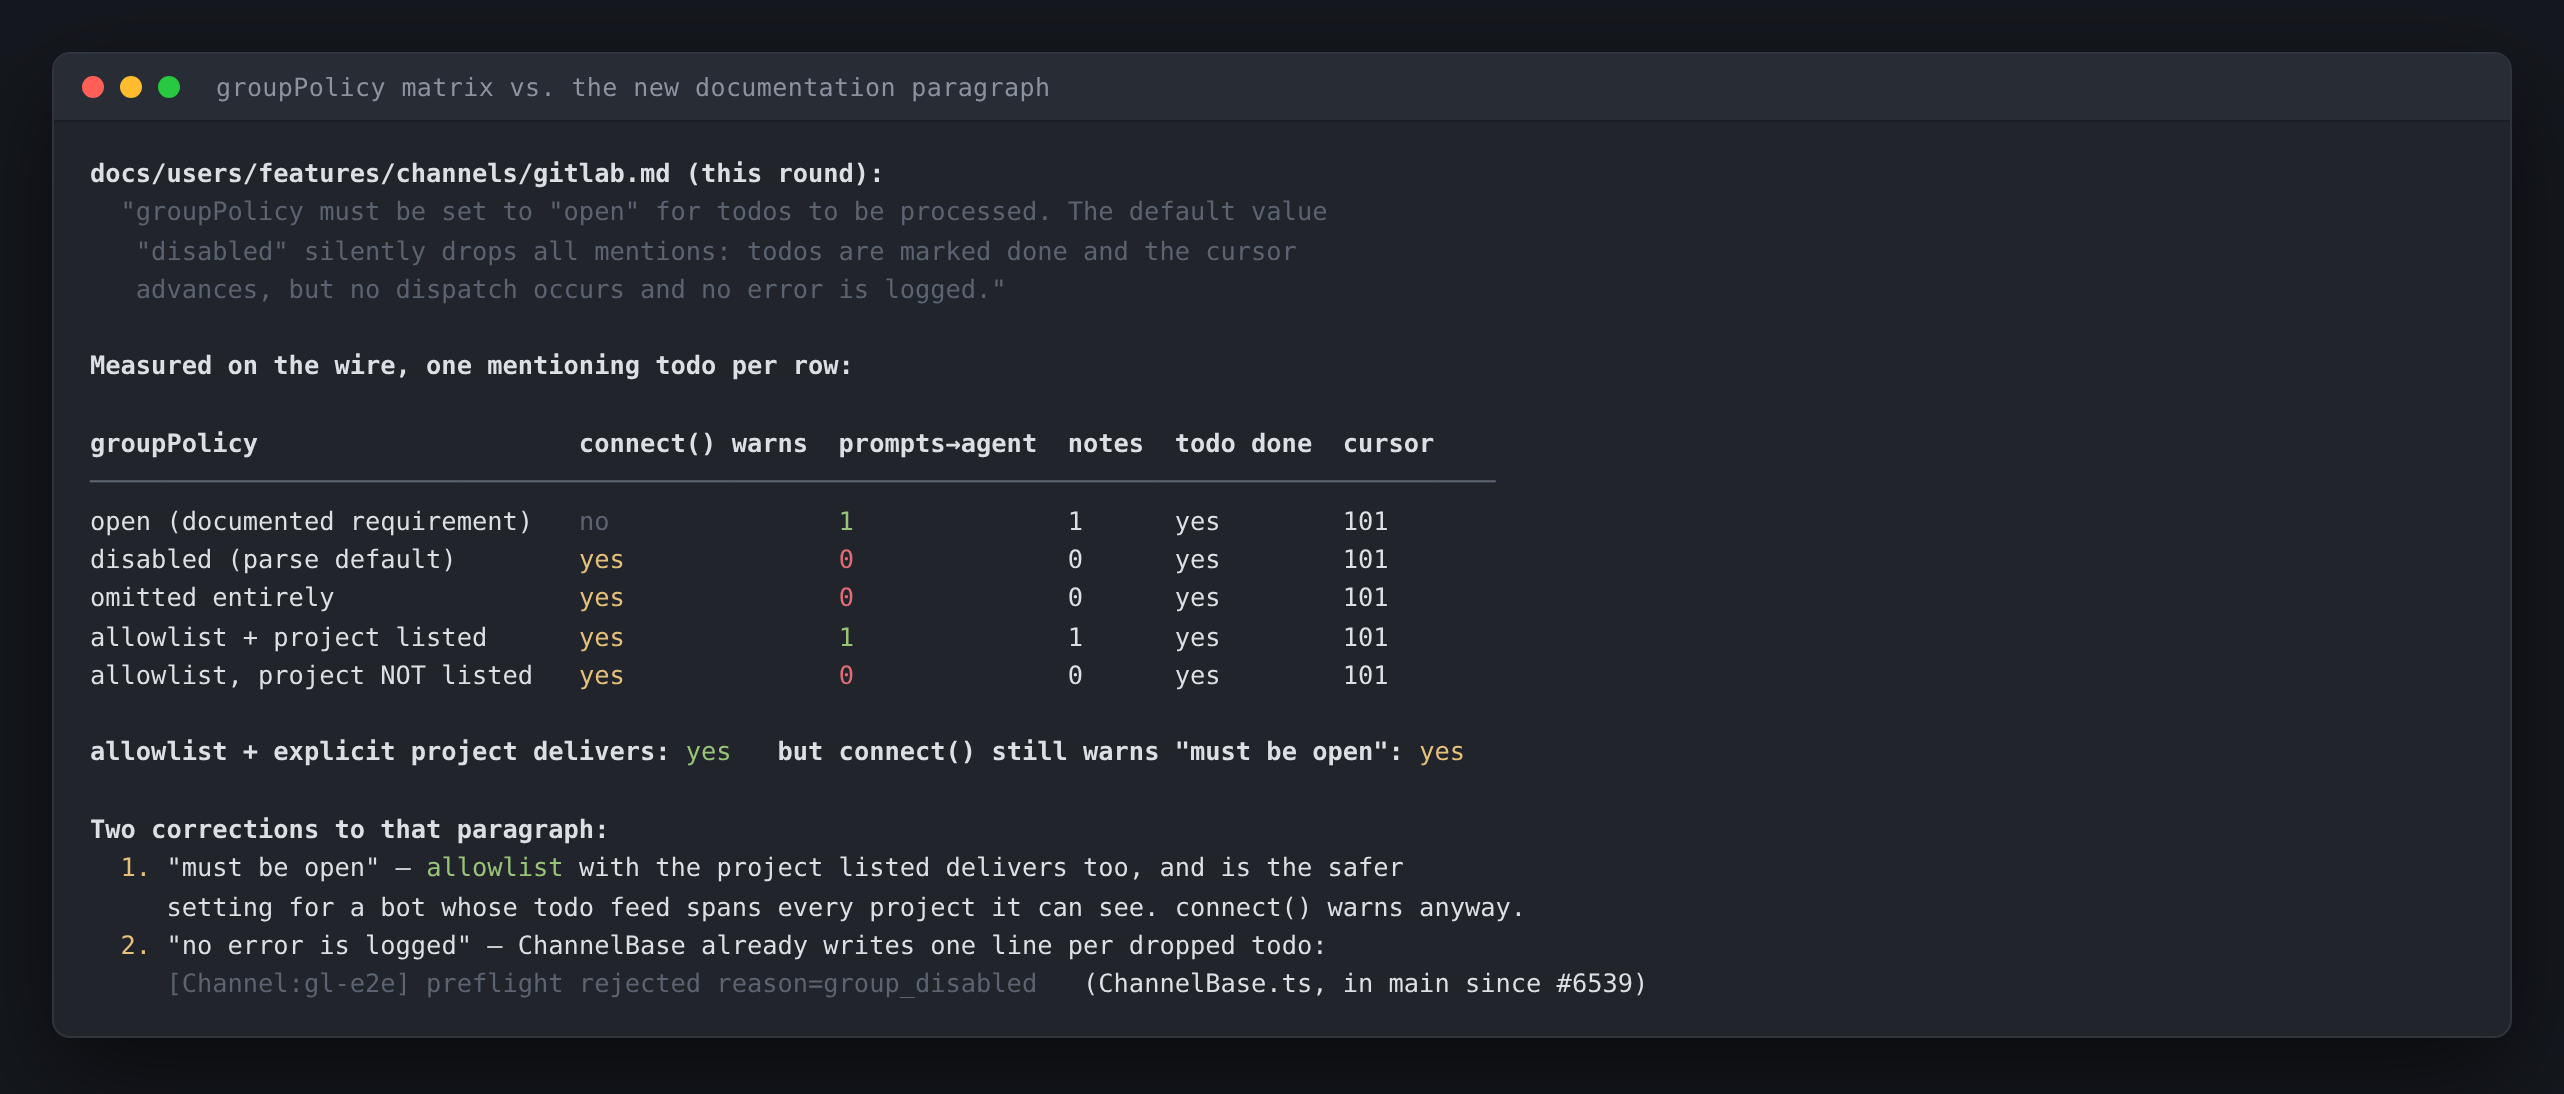Select the 'disabled (parse default)' row label

[273, 560]
